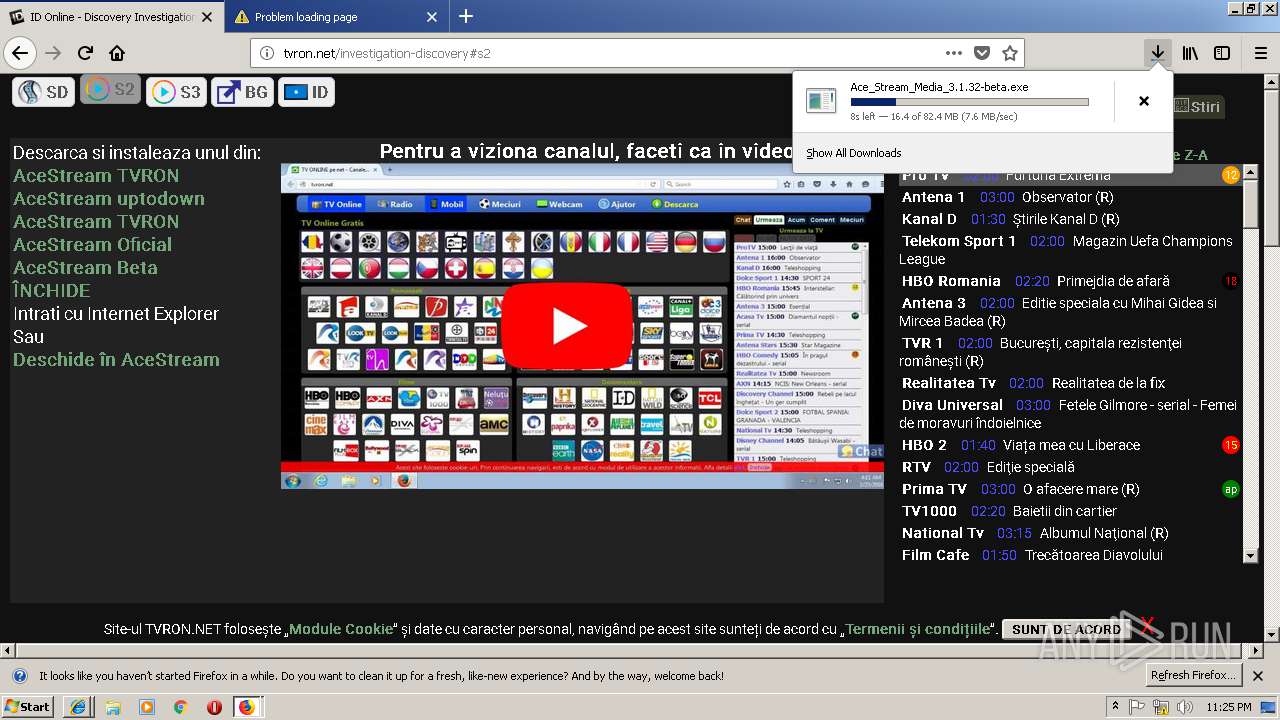Select the ID stream source
1280x720 pixels.
tap(306, 92)
